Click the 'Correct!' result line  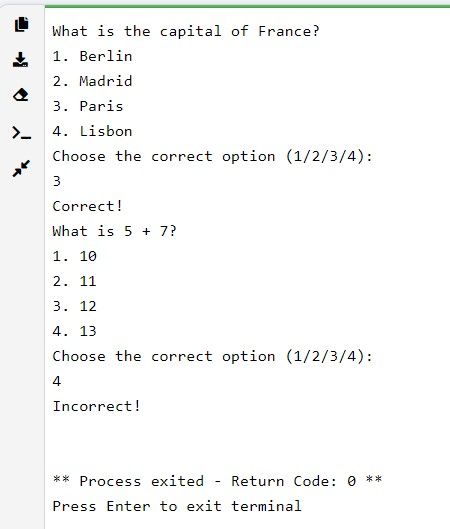[x=88, y=206]
